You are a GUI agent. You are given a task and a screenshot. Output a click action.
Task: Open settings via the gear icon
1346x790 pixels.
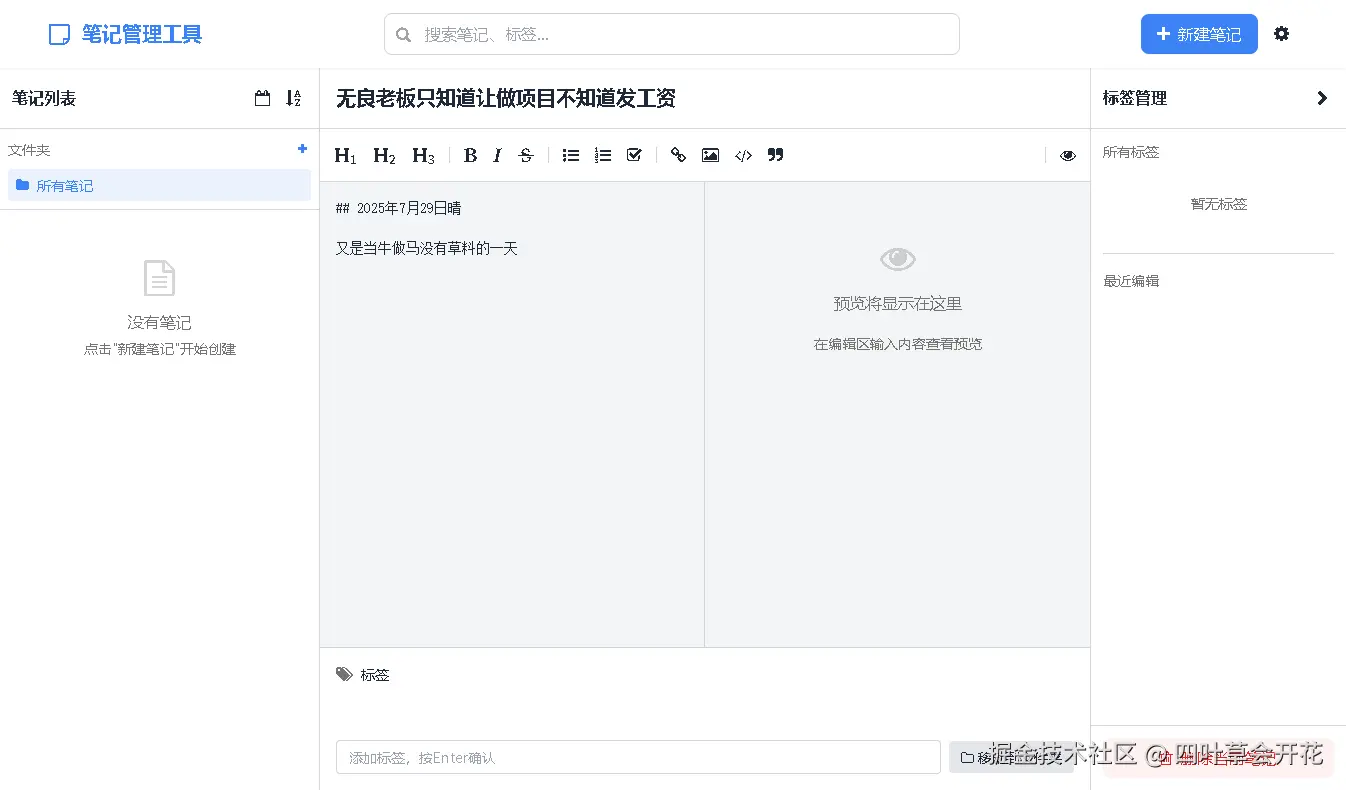click(x=1282, y=34)
